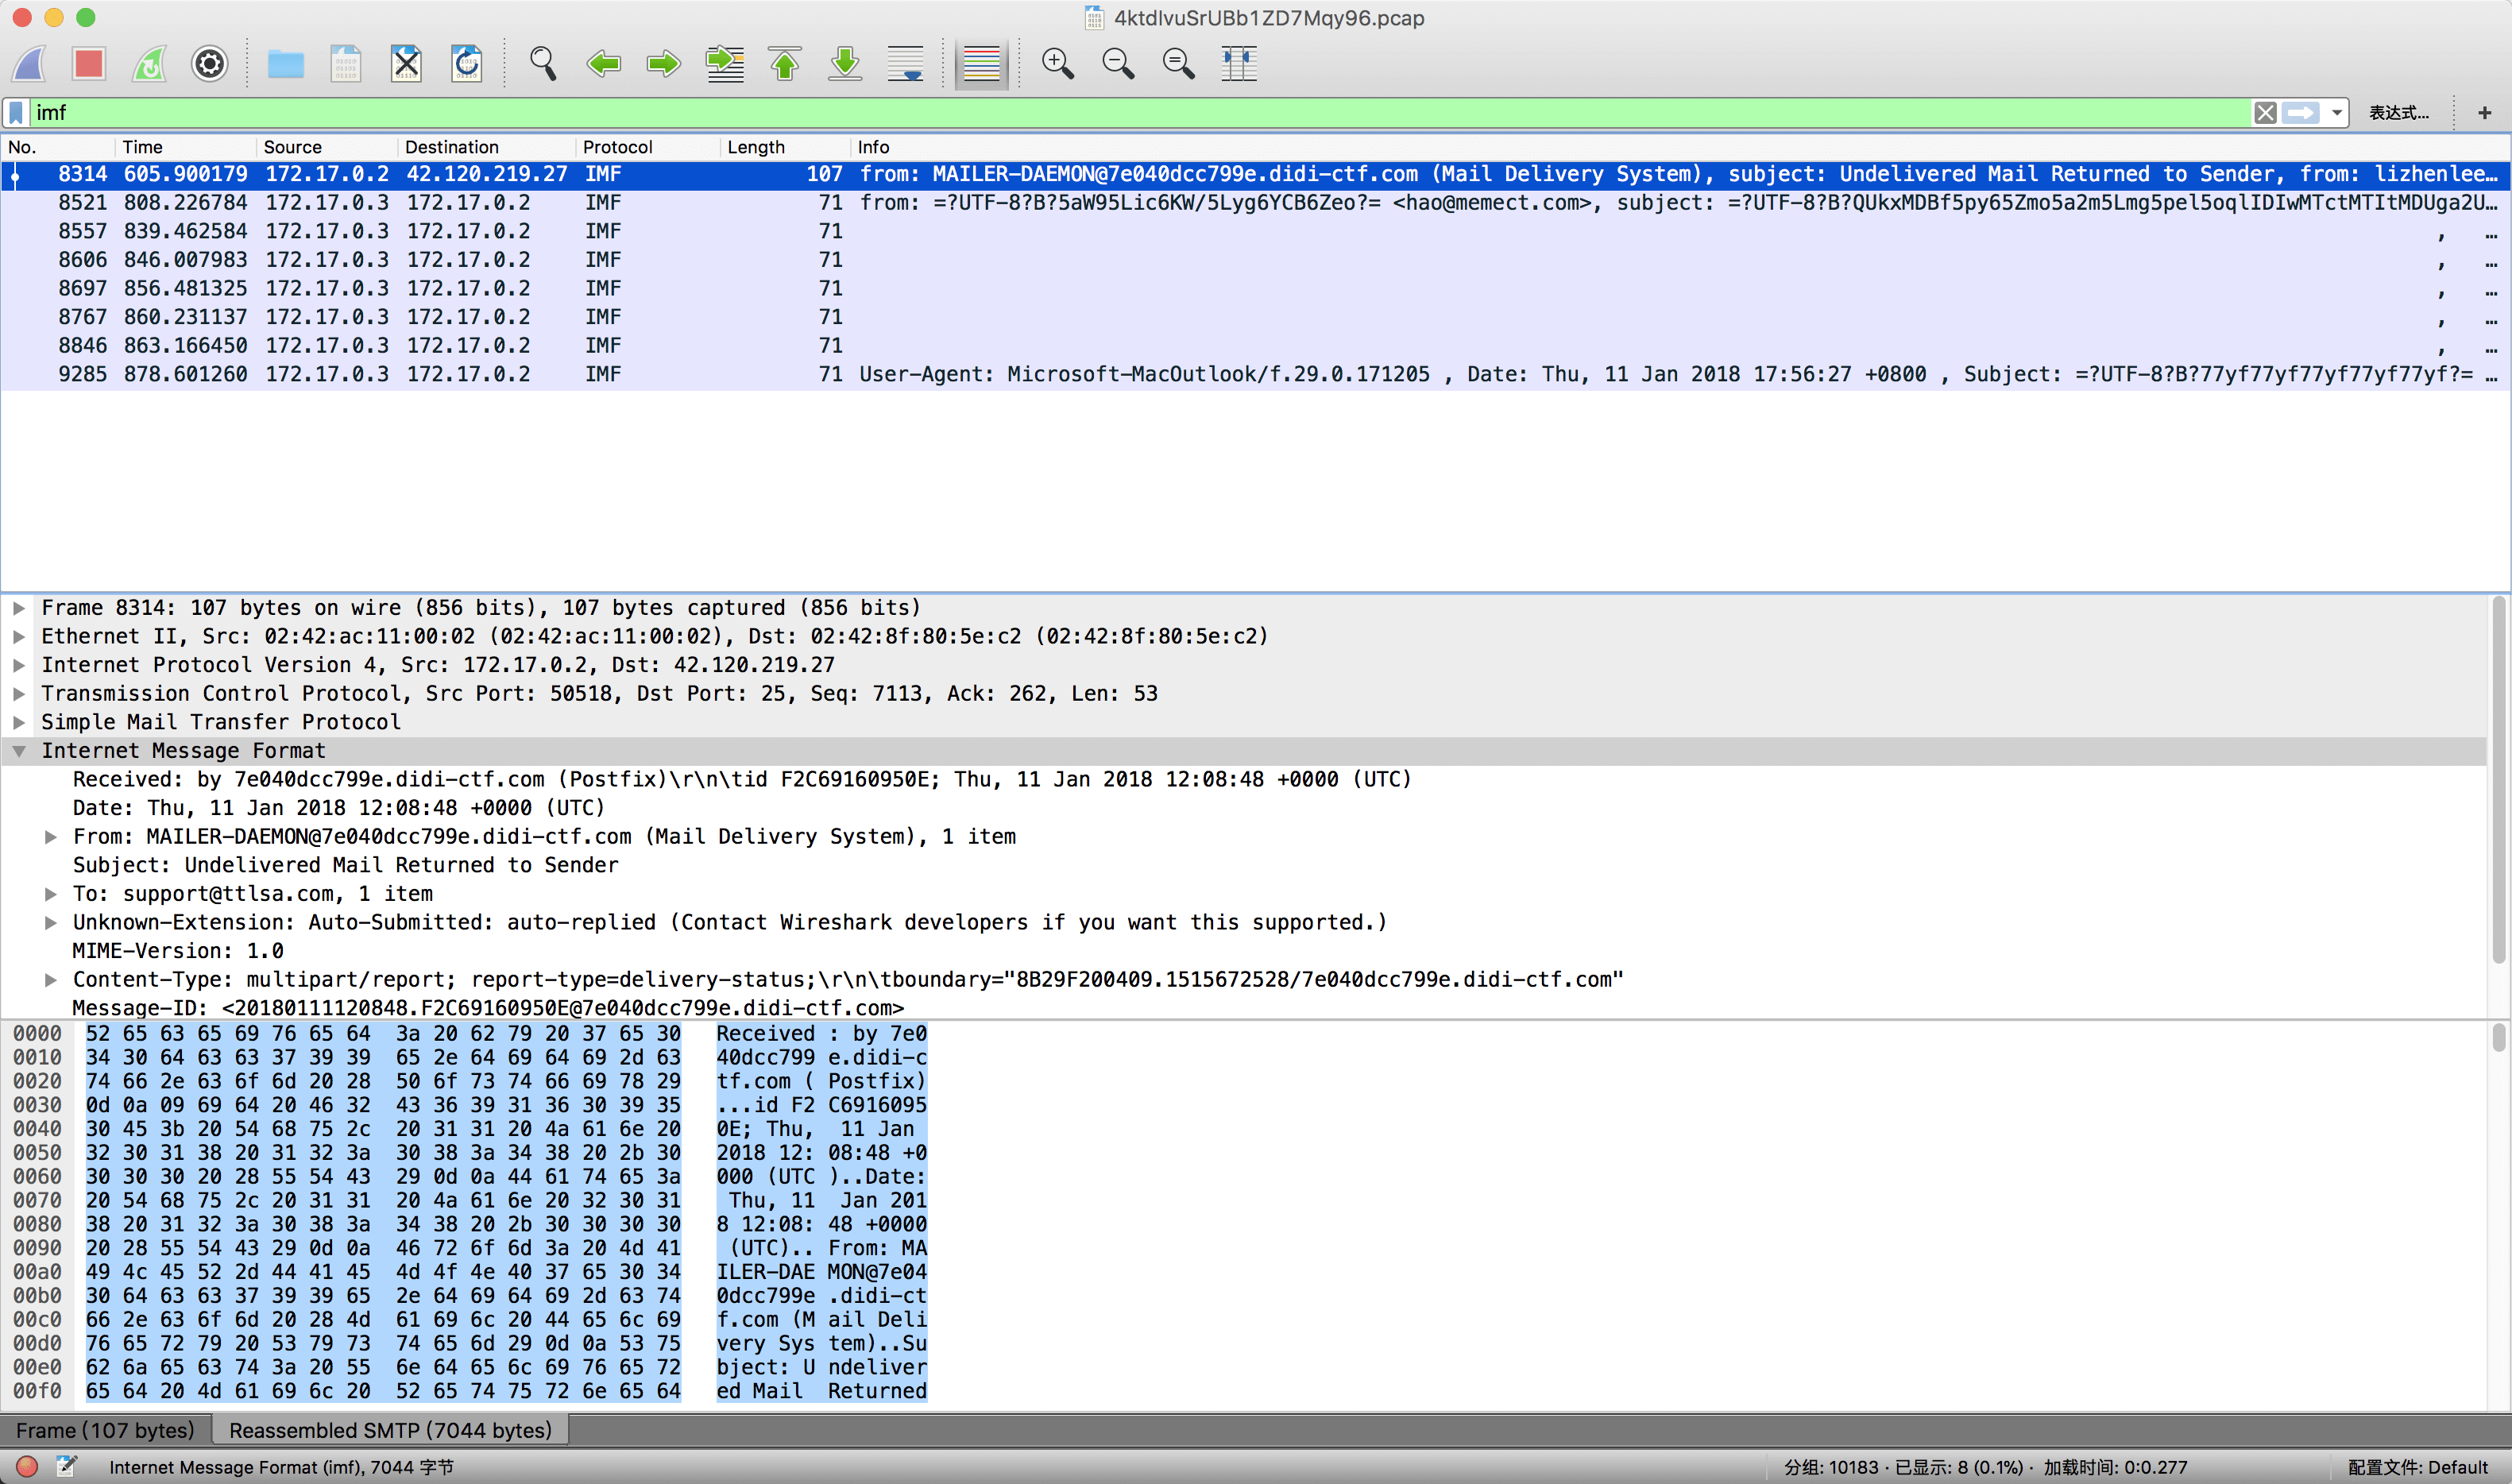Sort packets by the Destination column
Viewport: 2512px width, 1484px height.
click(x=486, y=147)
